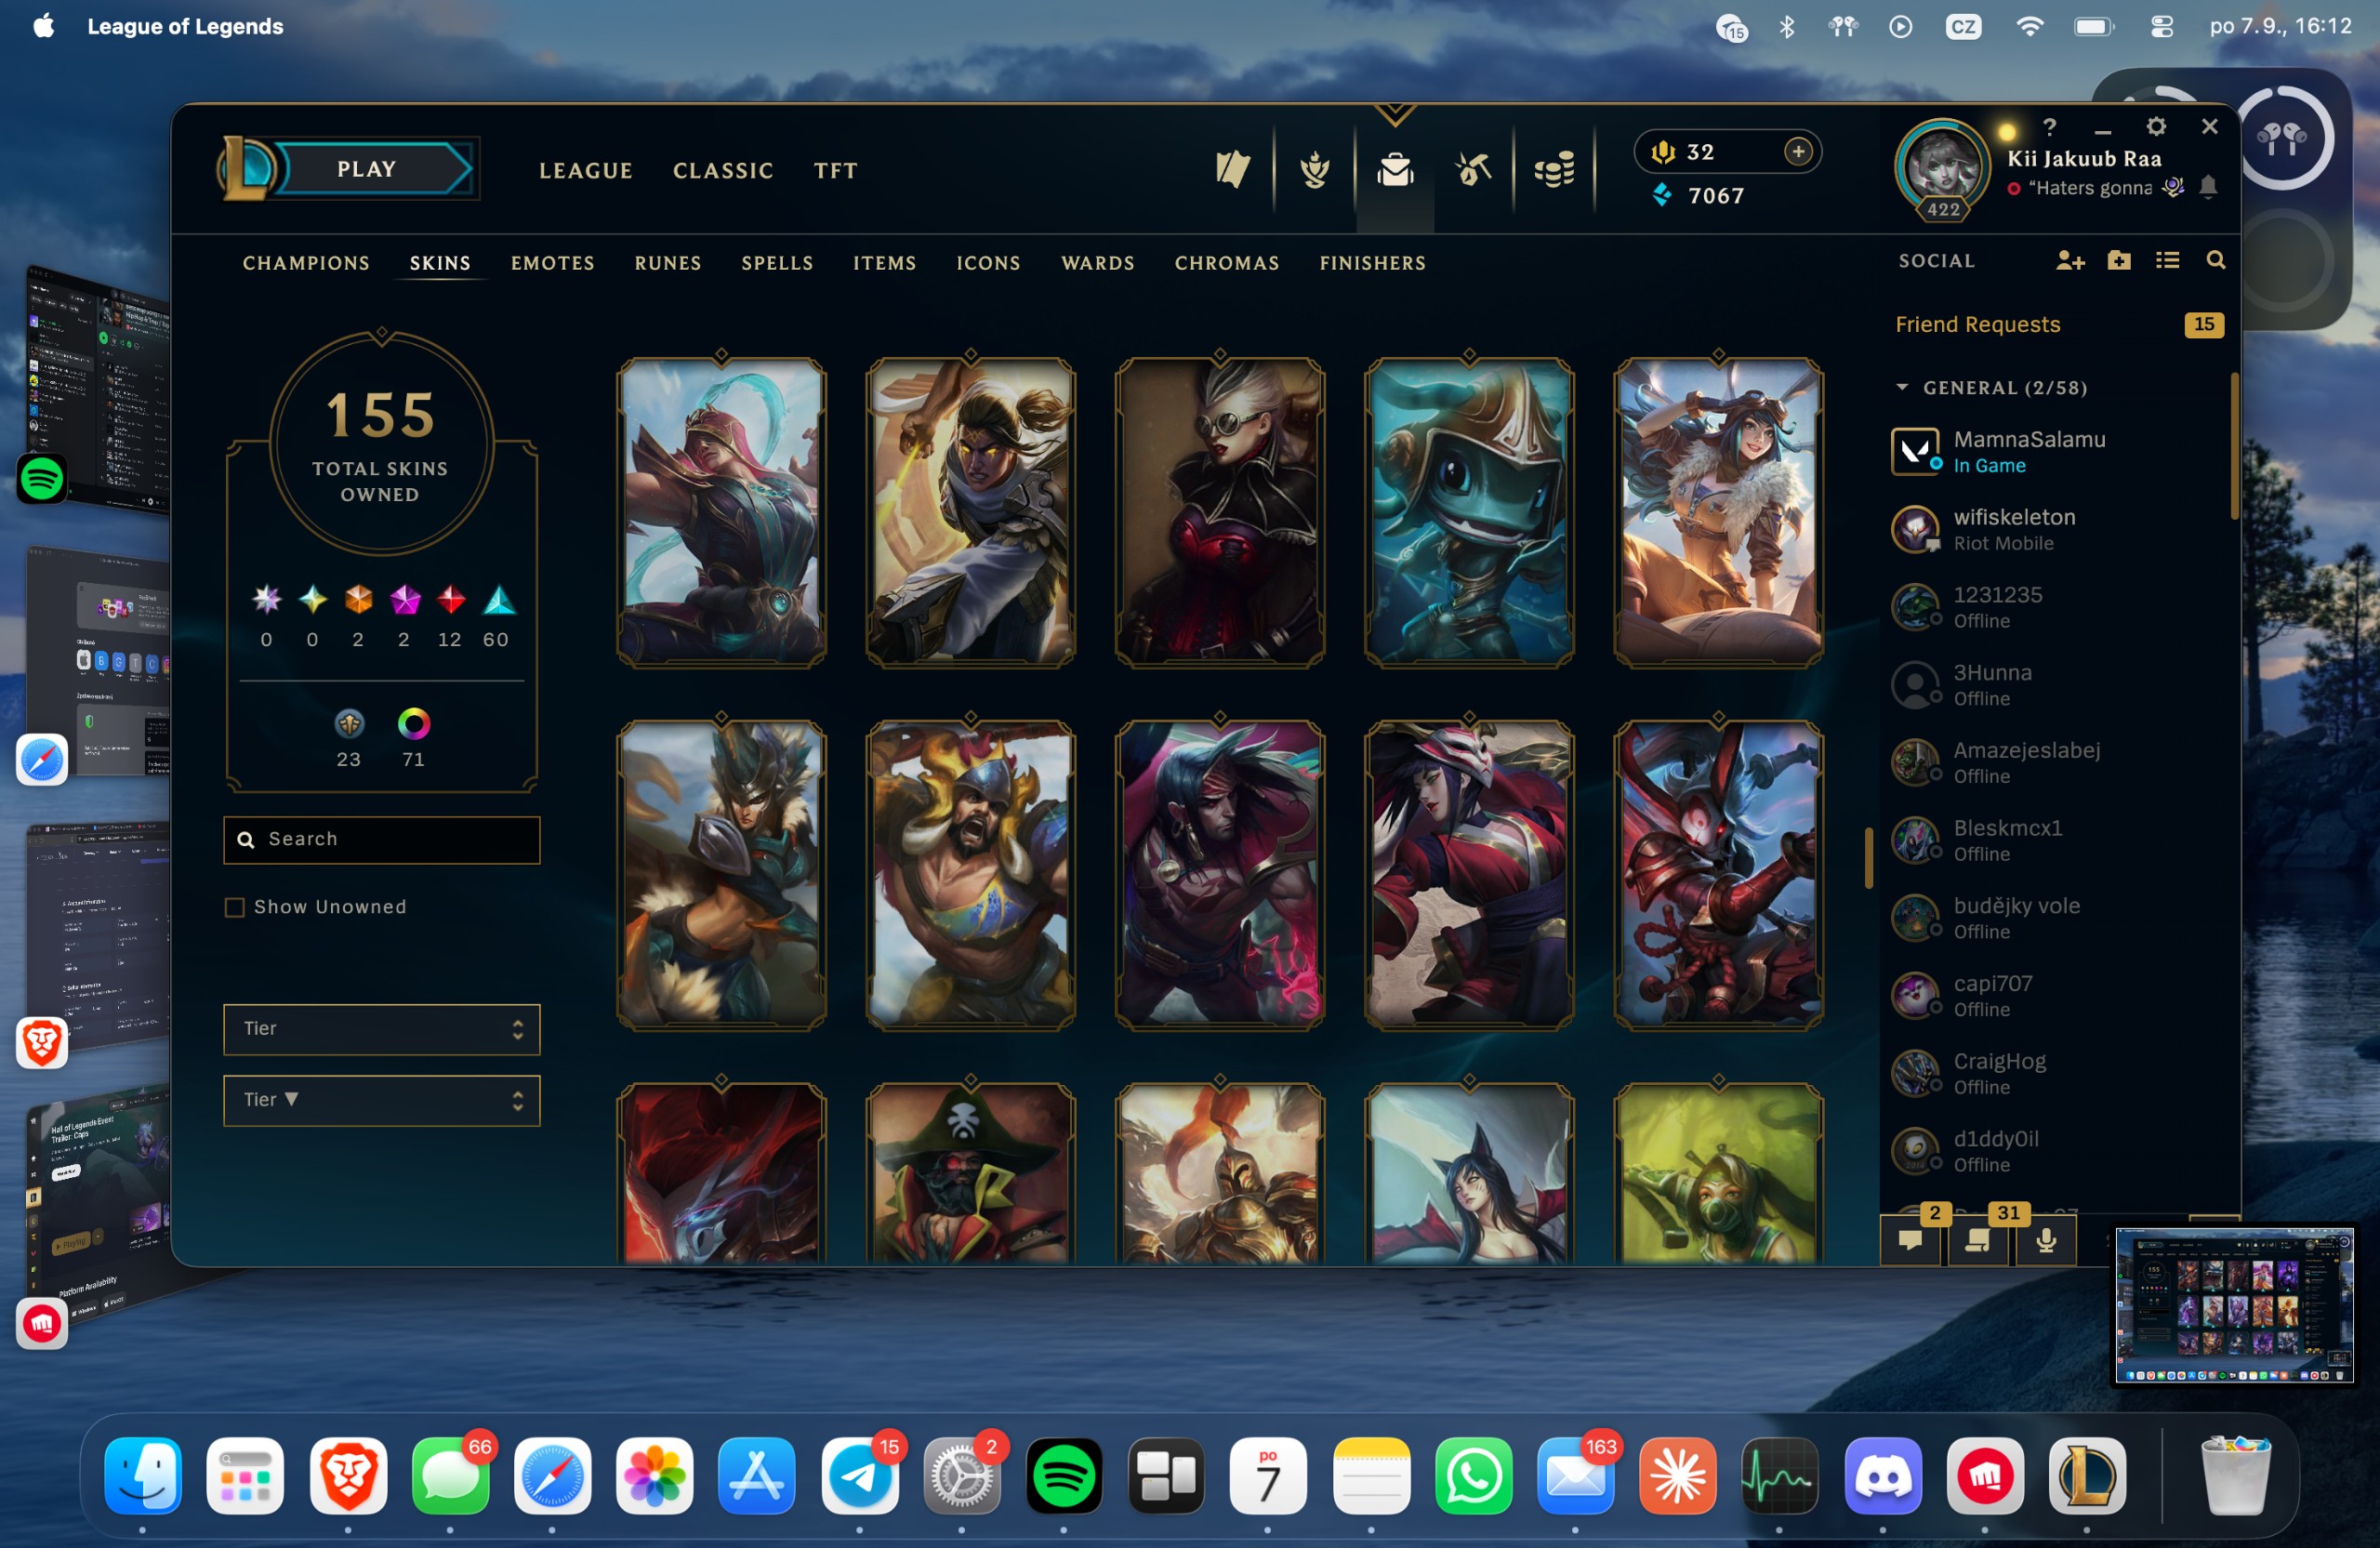Screen dimensions: 2380x1548
Task: Open client settings gear icon
Action: (x=2156, y=126)
